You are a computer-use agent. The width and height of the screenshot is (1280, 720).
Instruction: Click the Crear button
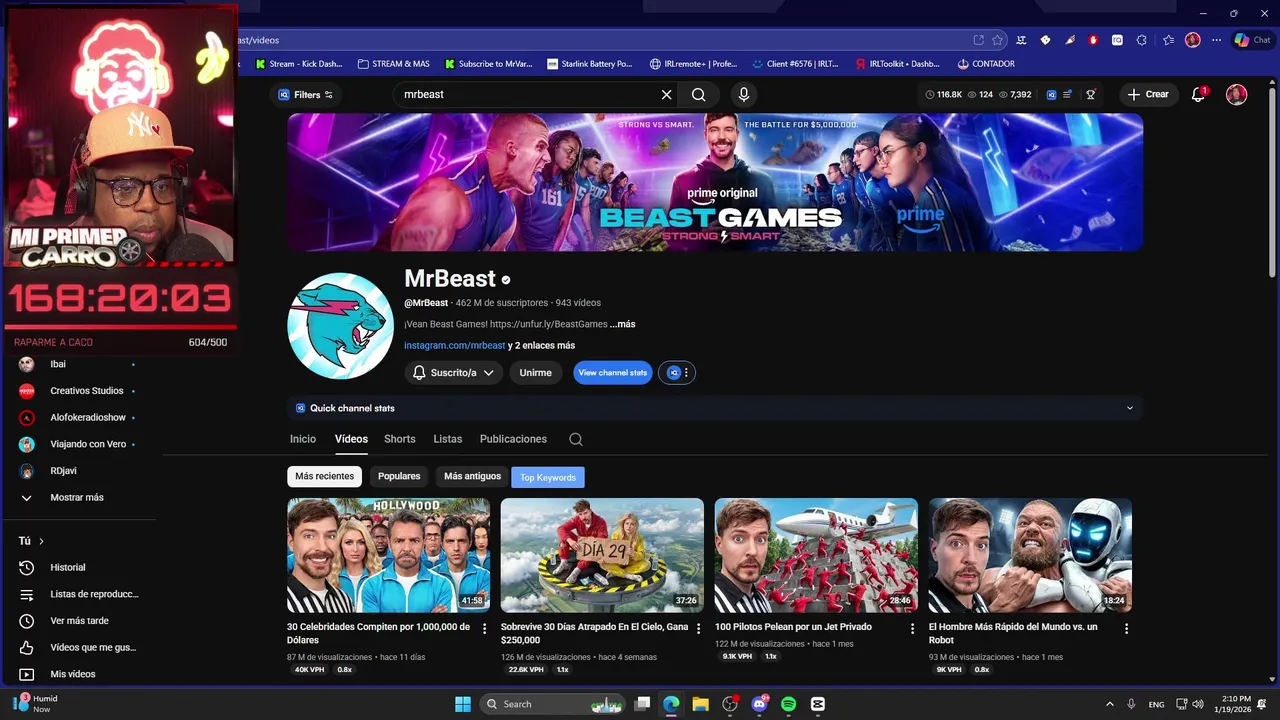tap(1148, 94)
